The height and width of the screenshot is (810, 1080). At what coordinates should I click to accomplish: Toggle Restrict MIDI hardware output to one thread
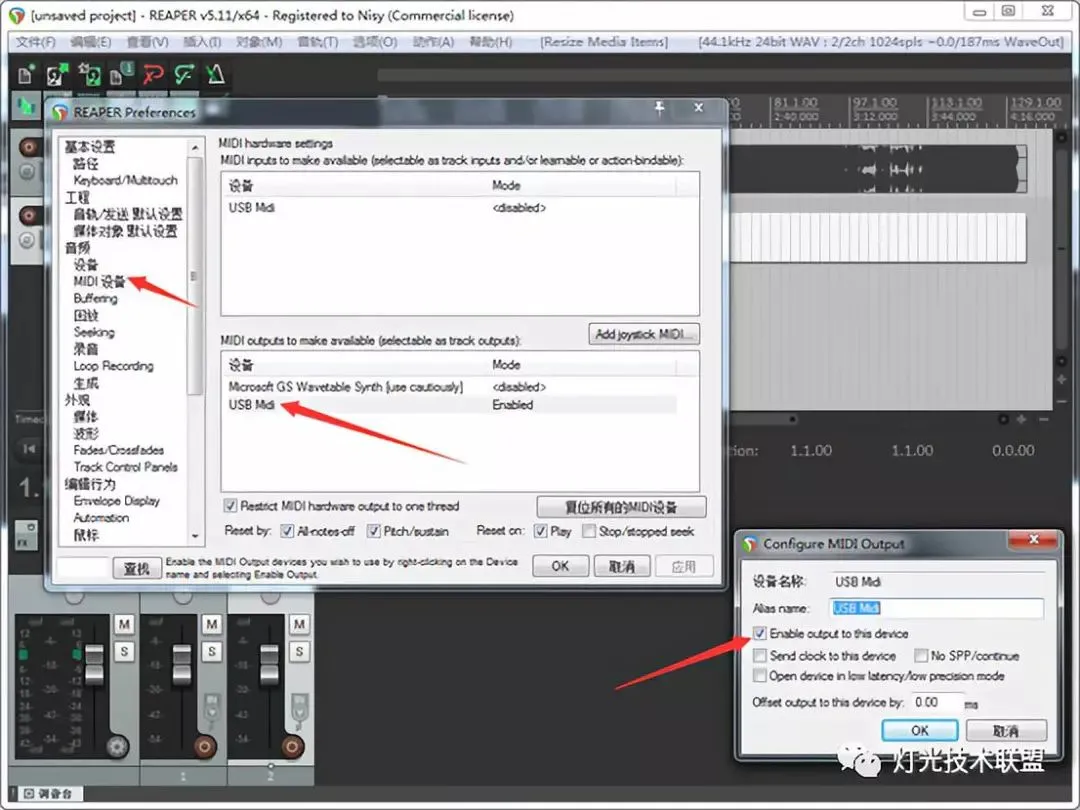click(231, 506)
